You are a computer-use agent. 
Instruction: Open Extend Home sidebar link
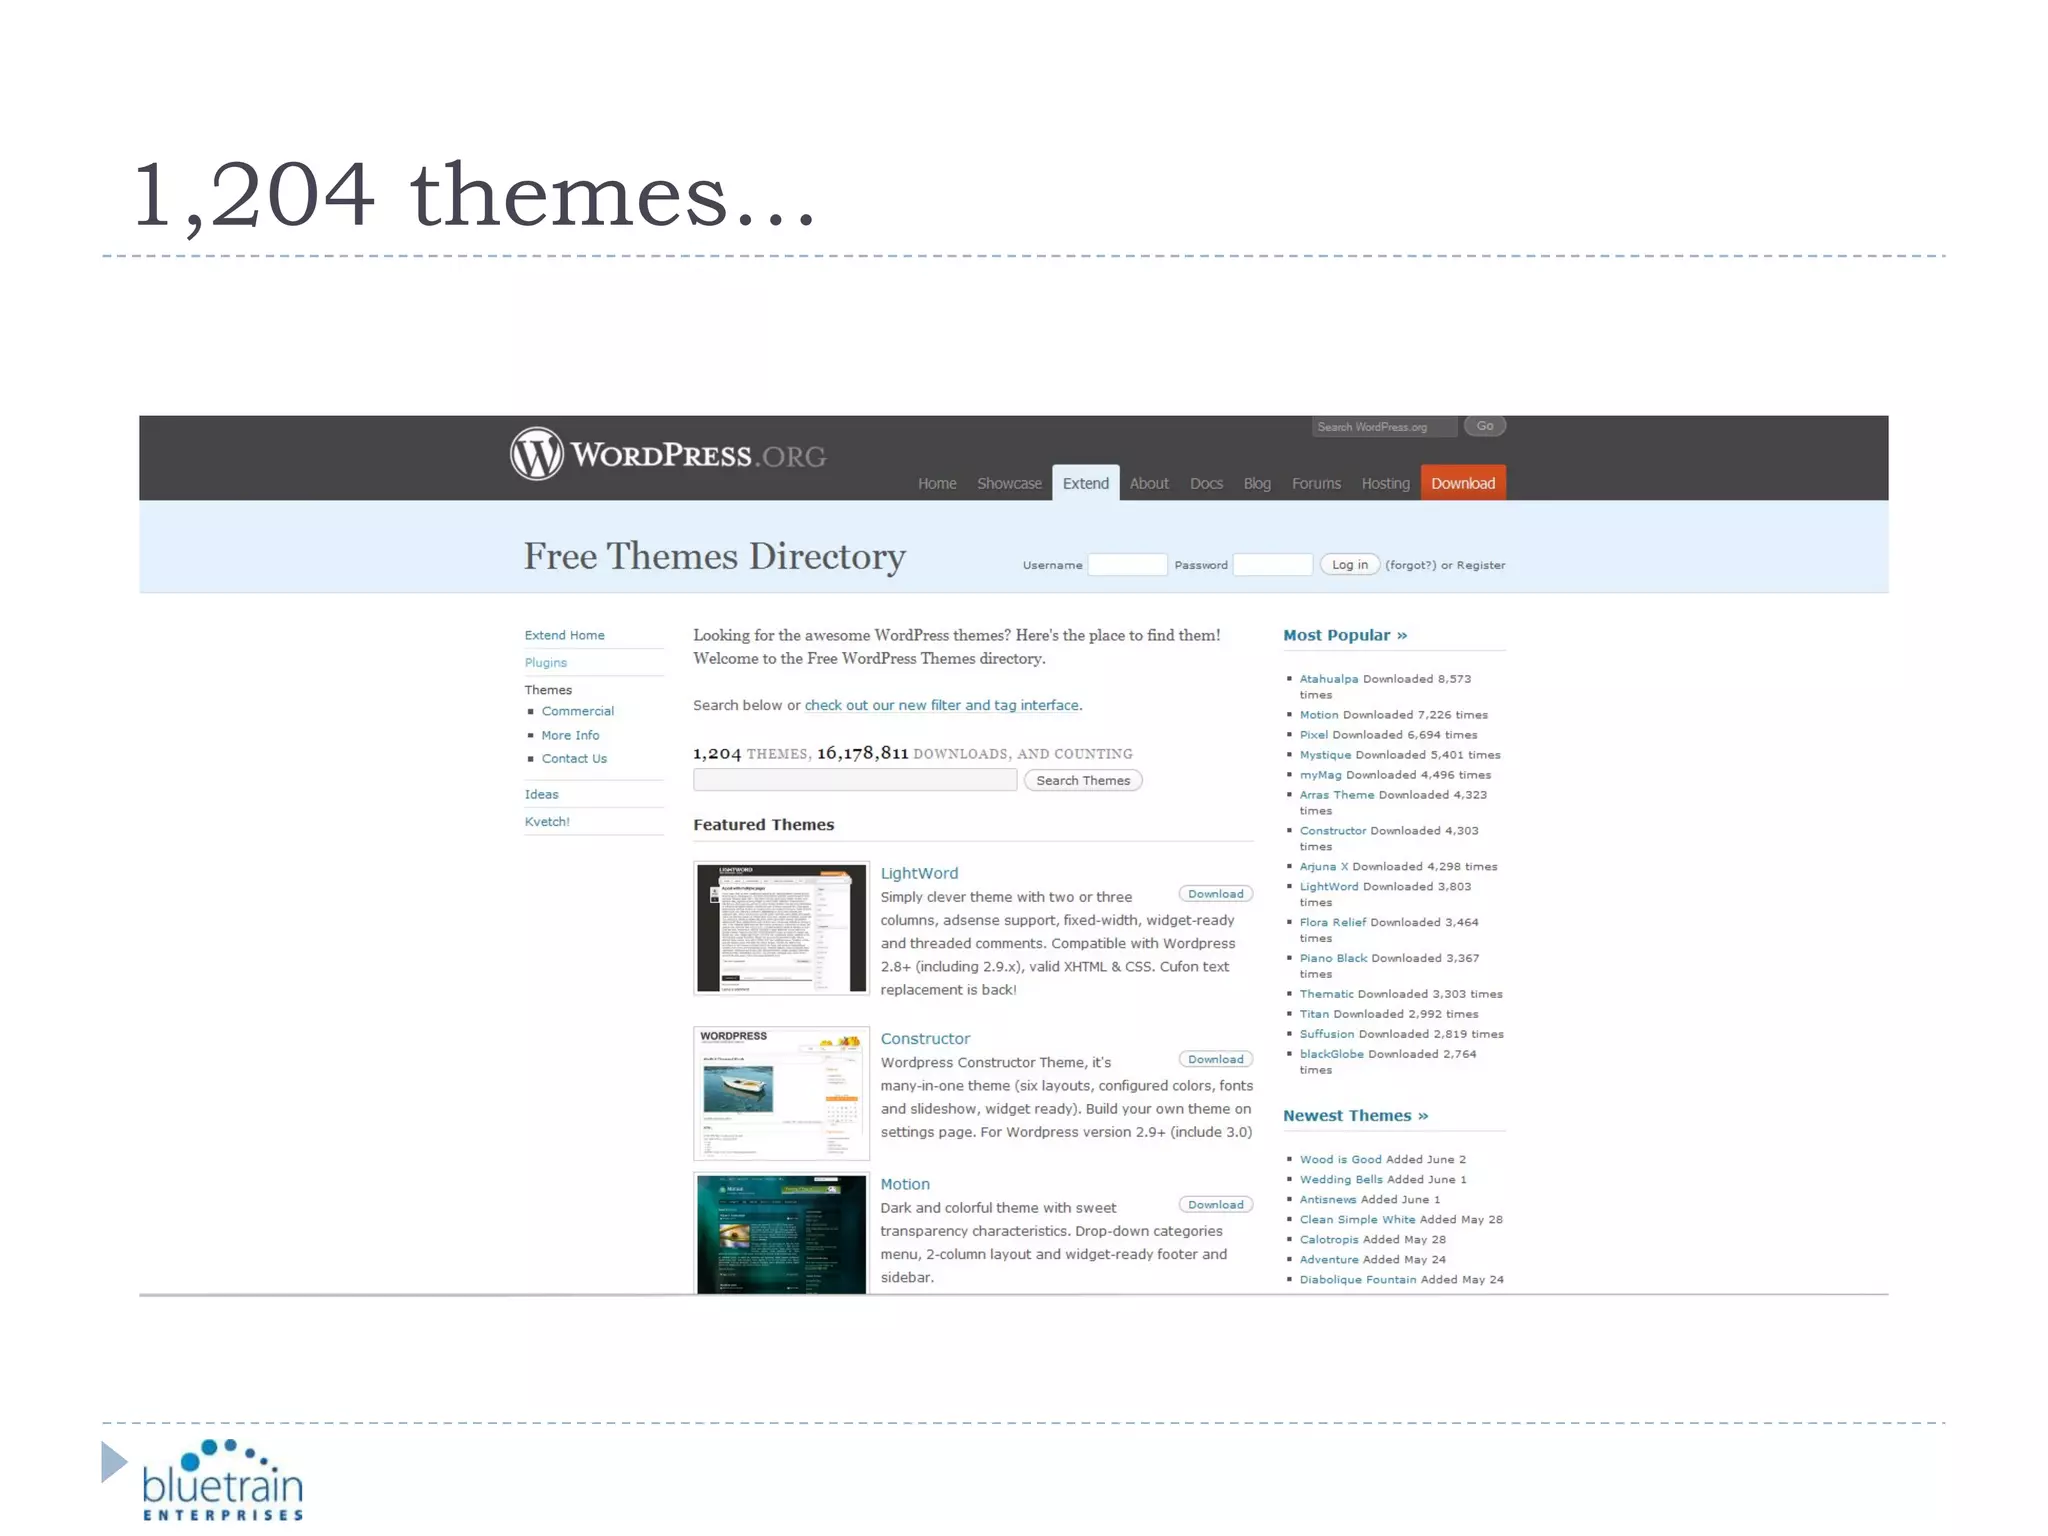tap(564, 635)
